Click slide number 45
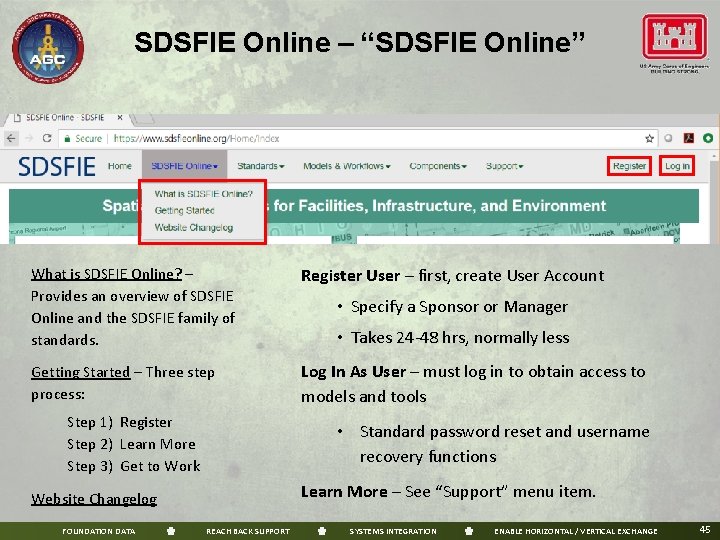 pyautogui.click(x=705, y=529)
